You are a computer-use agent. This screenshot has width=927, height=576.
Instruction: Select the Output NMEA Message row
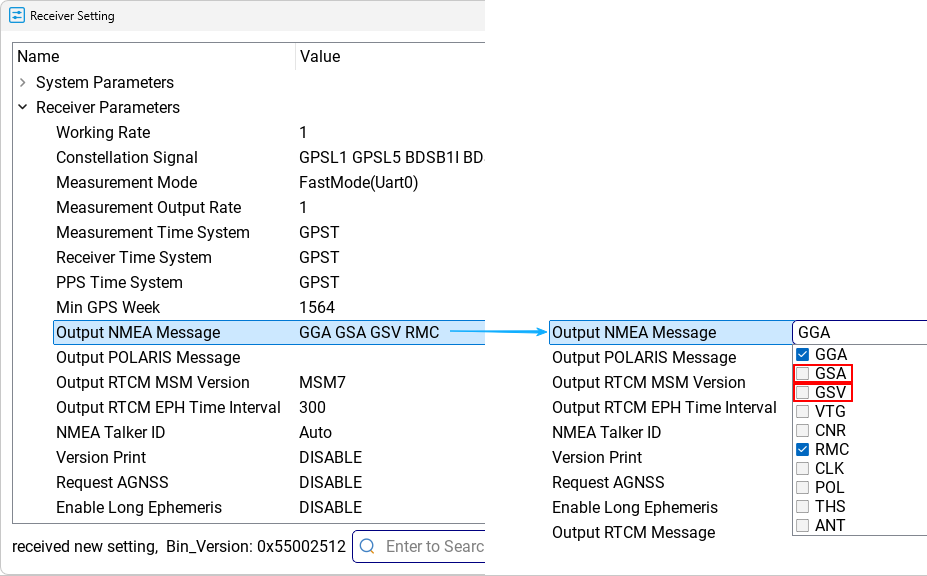coord(138,332)
